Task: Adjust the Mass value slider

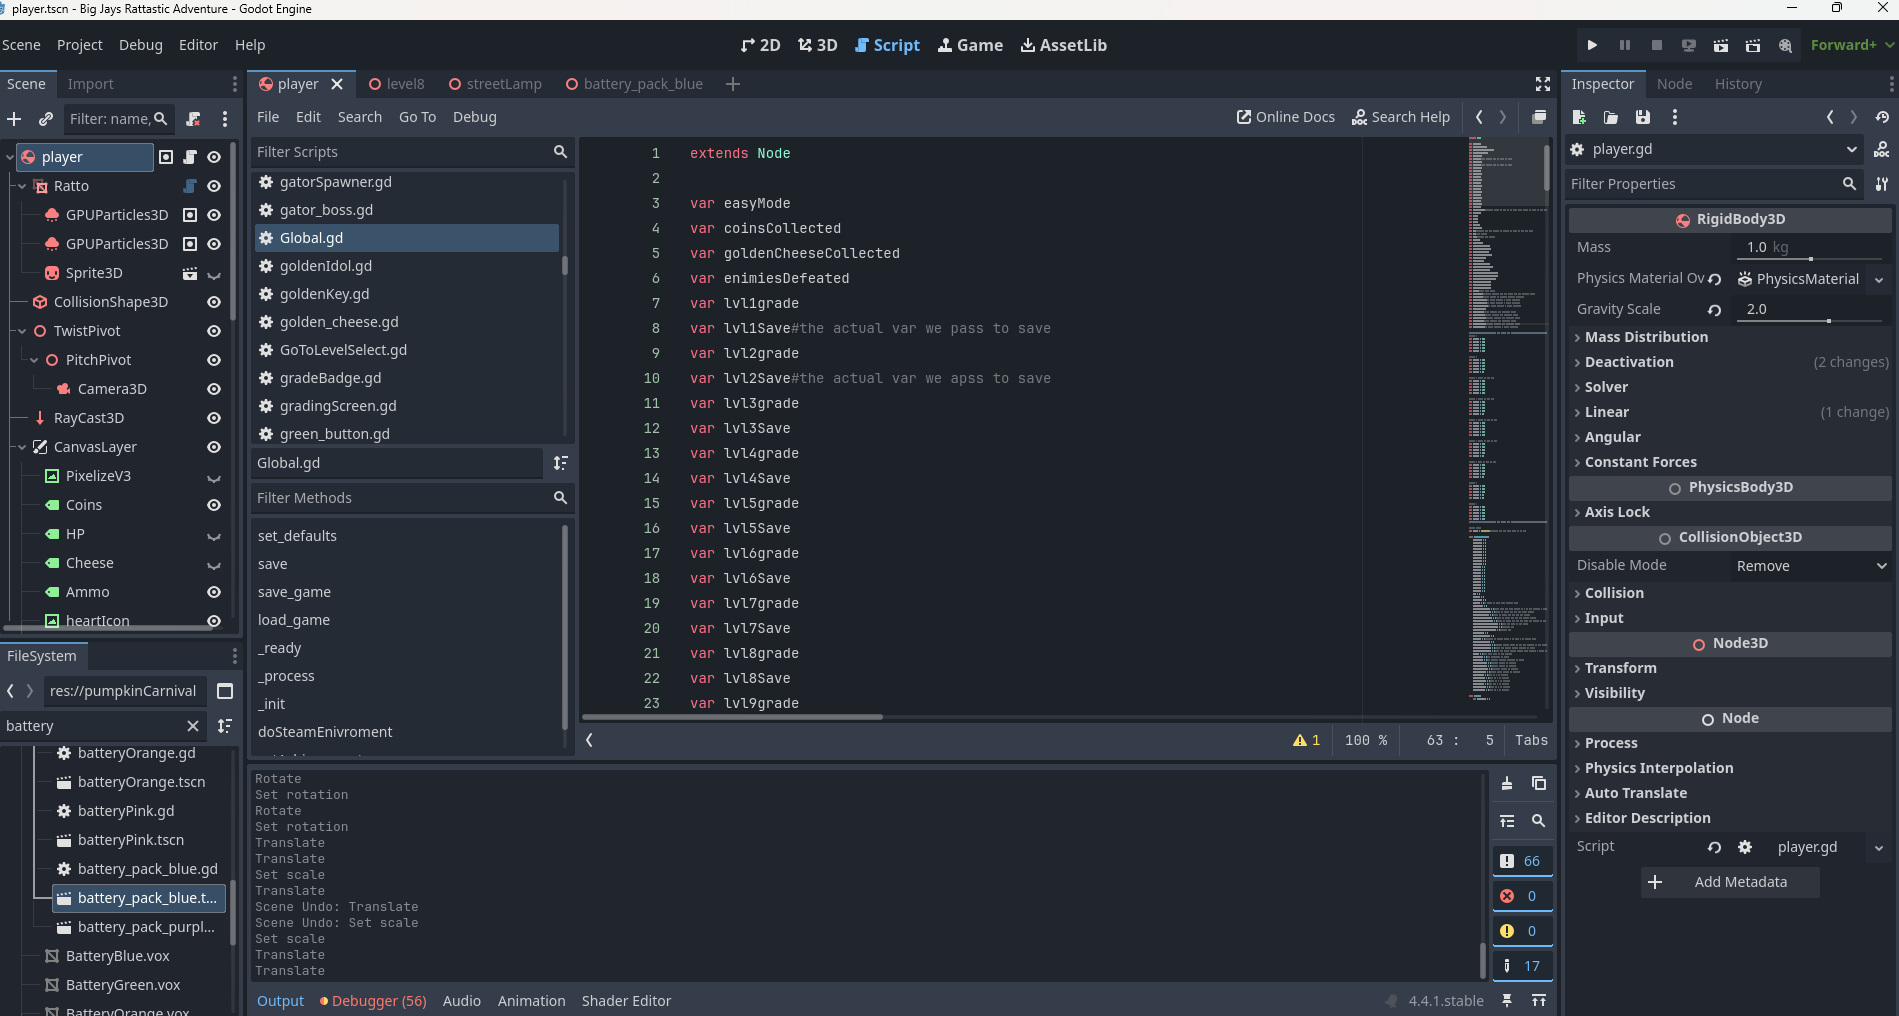Action: click(1811, 259)
